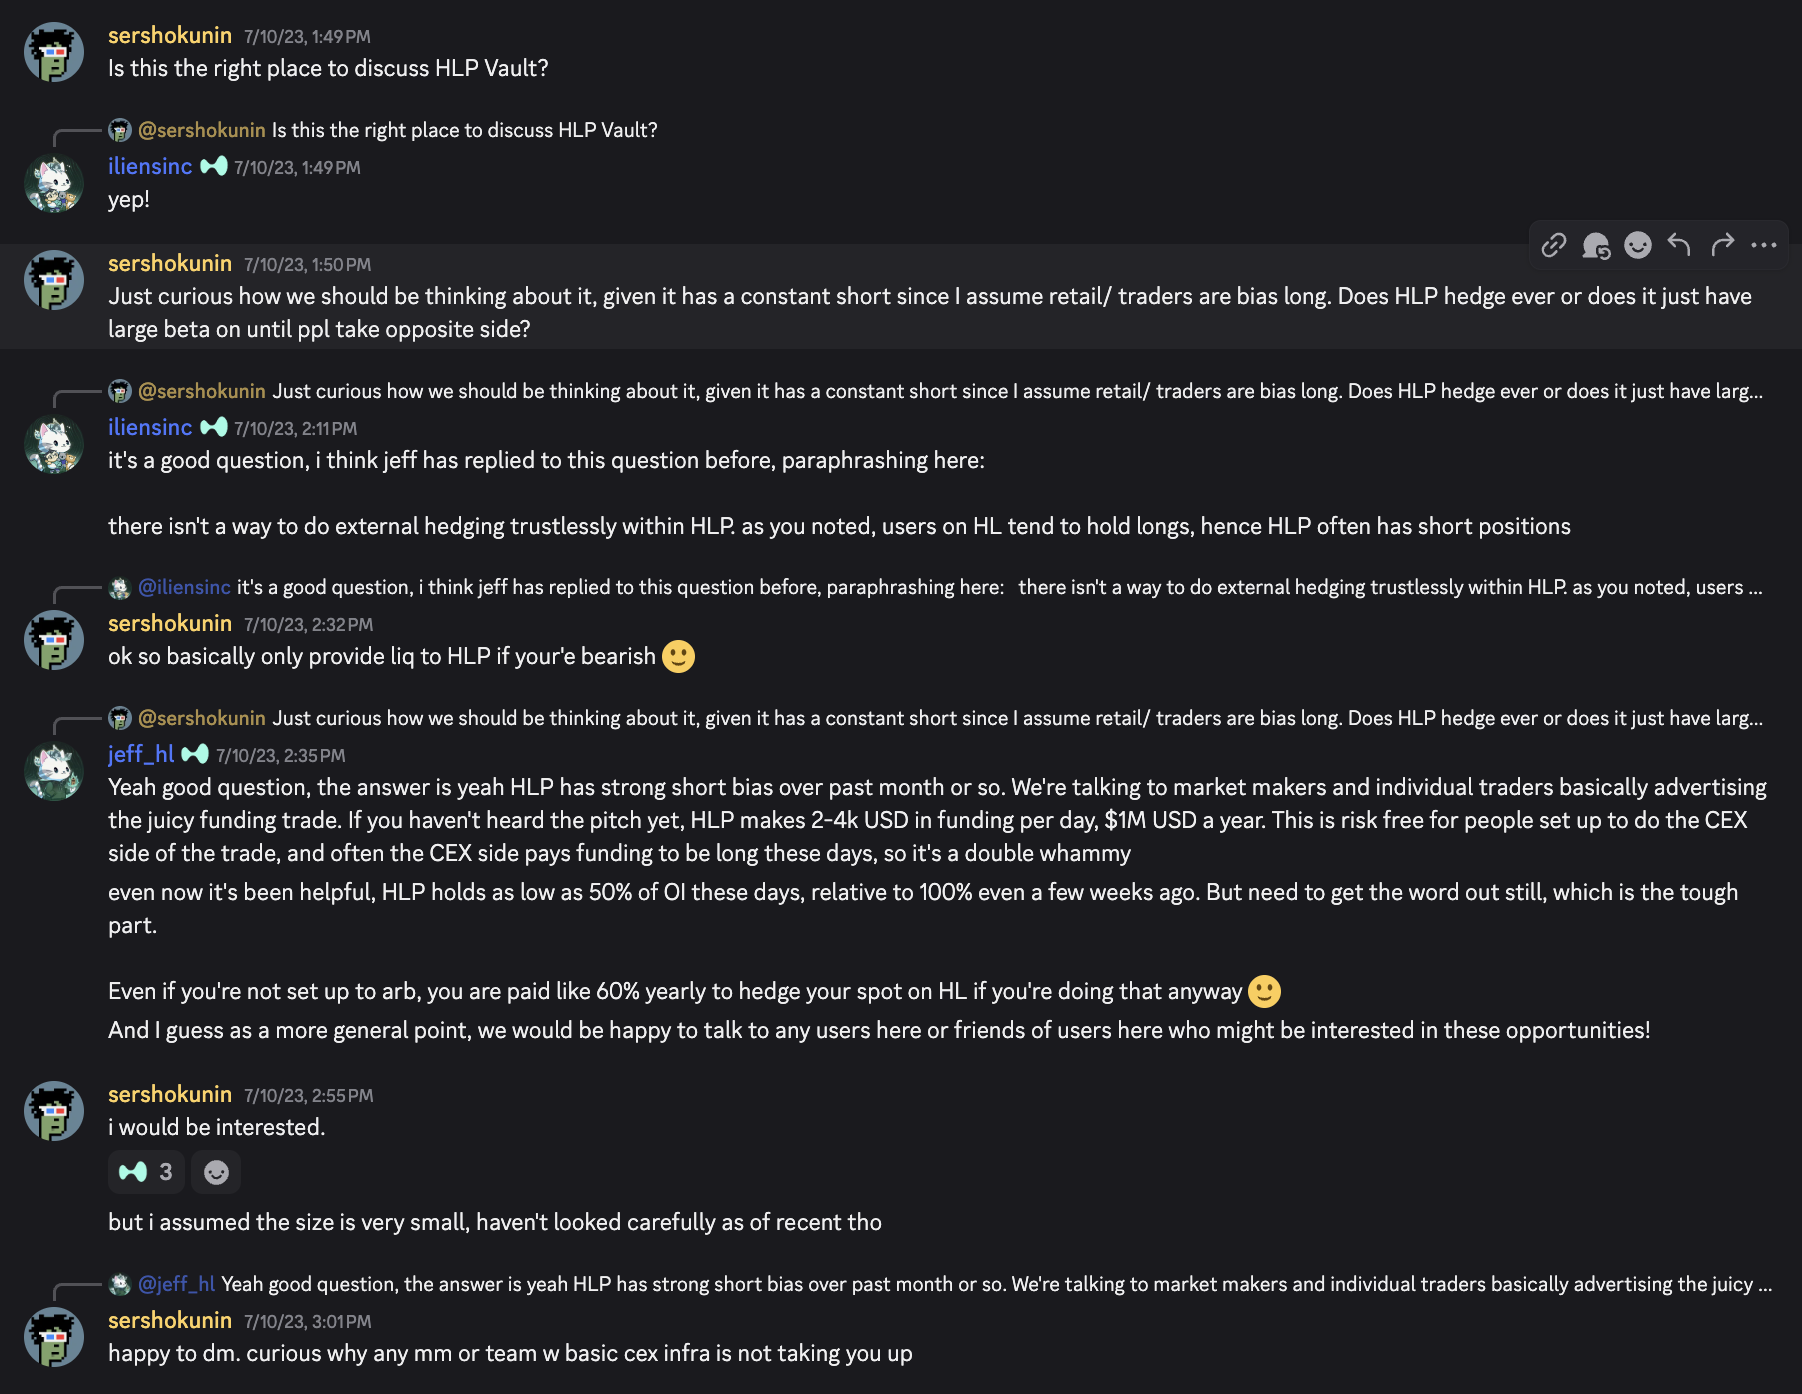Open jeff_hl's avatar profile
The height and width of the screenshot is (1394, 1802).
[x=54, y=771]
